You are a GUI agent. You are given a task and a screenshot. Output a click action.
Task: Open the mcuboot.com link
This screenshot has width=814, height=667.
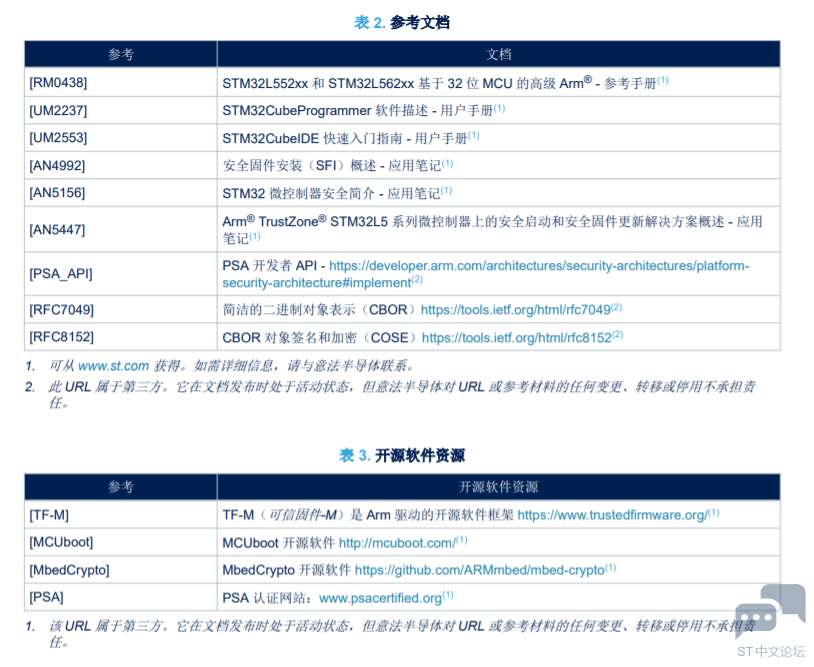tap(397, 543)
